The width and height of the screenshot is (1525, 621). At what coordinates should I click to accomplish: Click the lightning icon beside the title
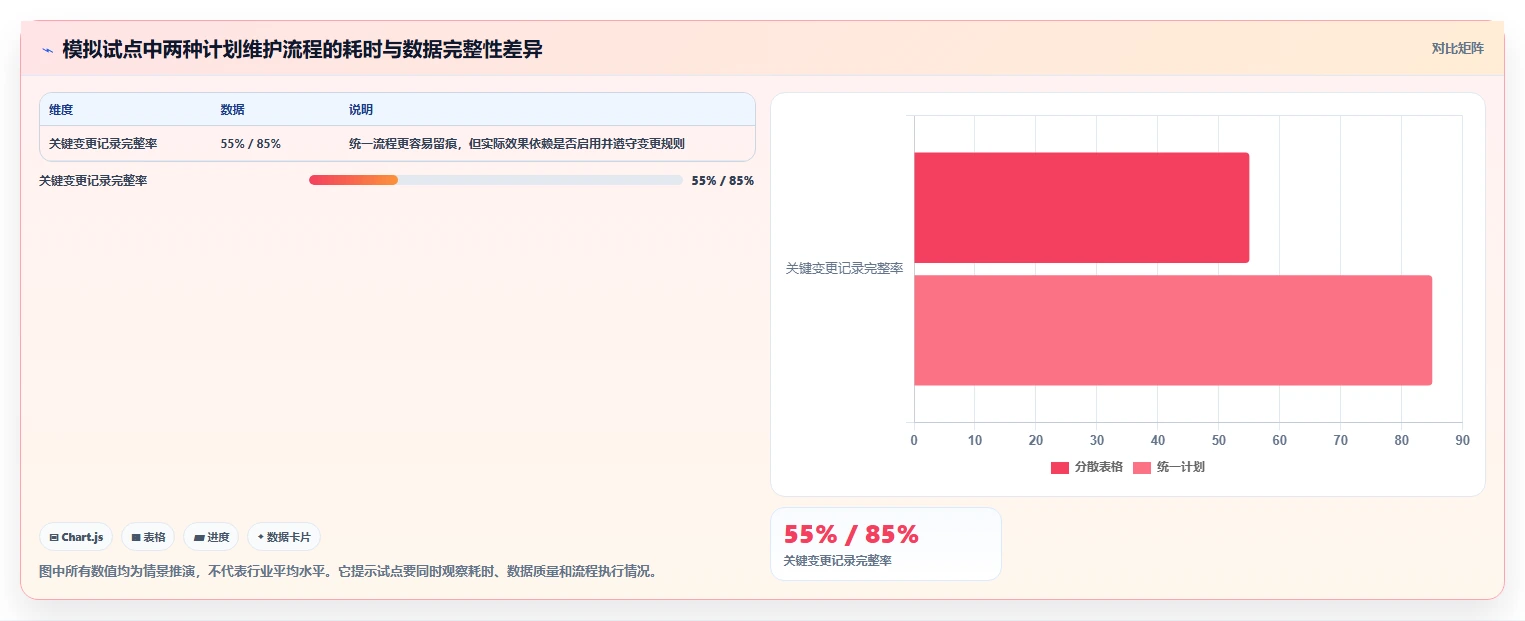(x=47, y=50)
